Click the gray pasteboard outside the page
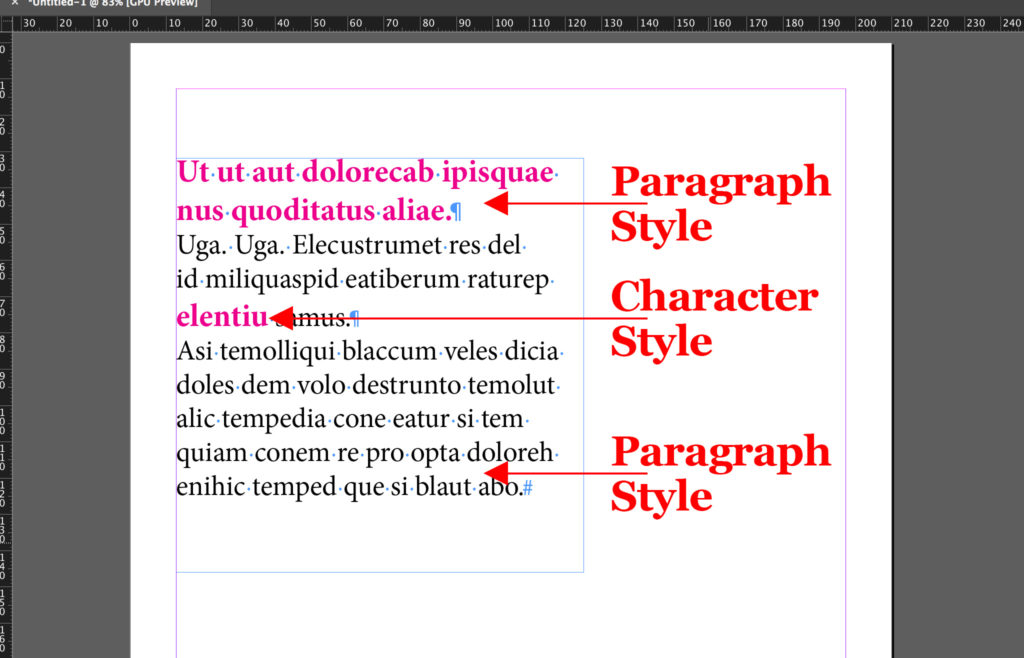This screenshot has width=1024, height=658. tap(960, 400)
